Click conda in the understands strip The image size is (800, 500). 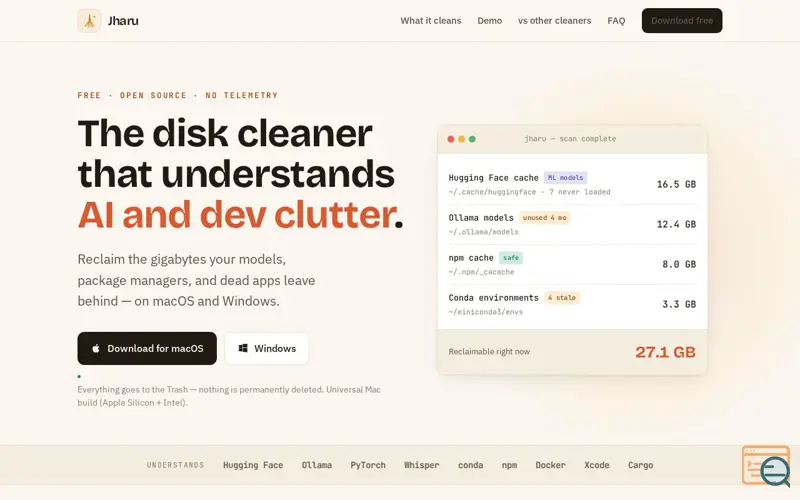pyautogui.click(x=470, y=465)
